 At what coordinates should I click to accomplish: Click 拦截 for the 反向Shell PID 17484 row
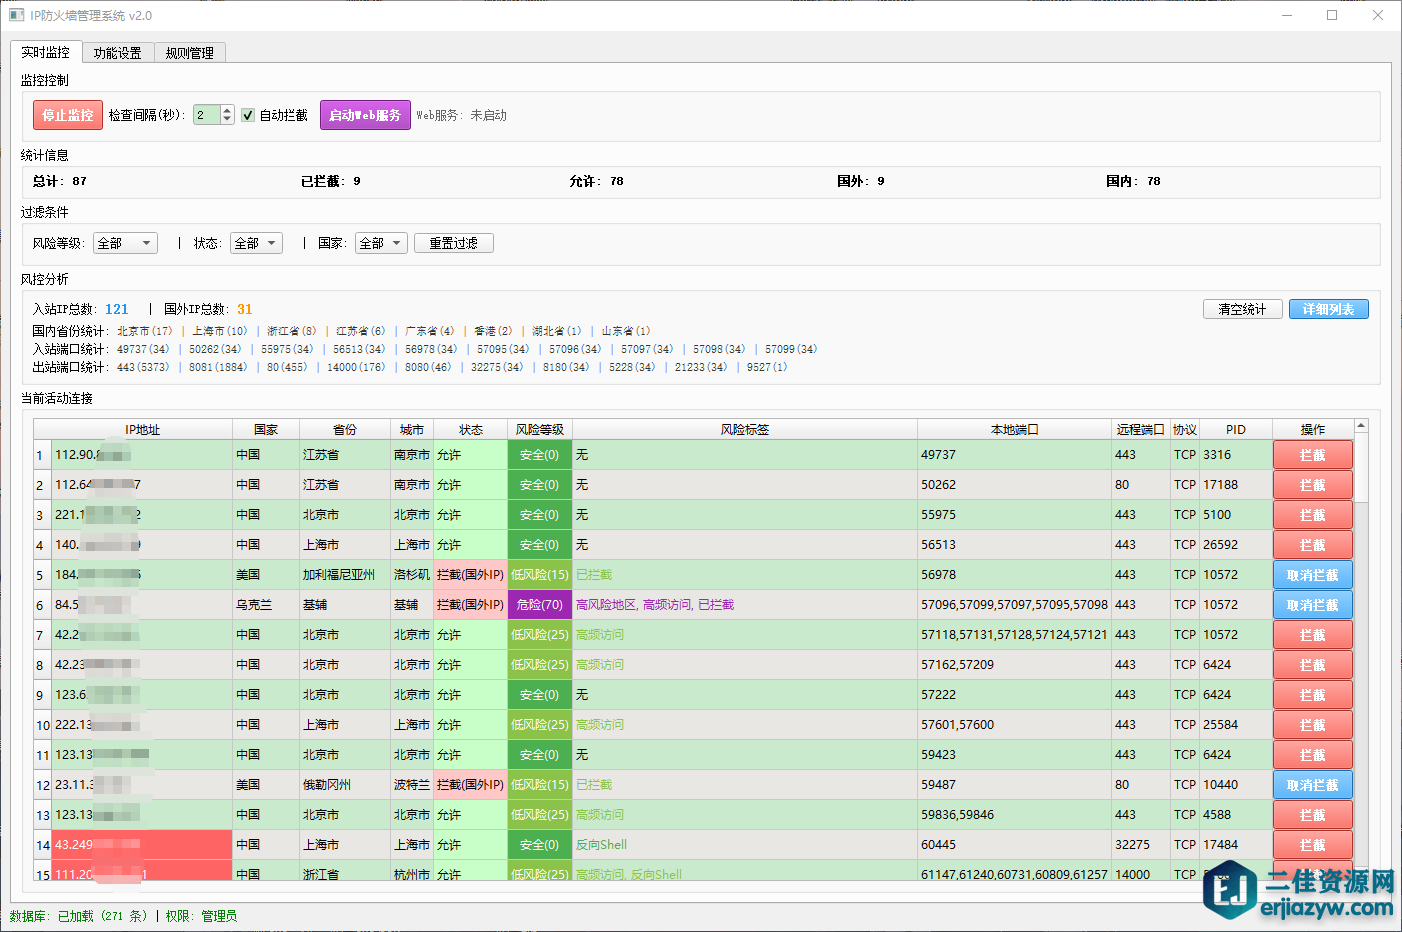(1313, 845)
